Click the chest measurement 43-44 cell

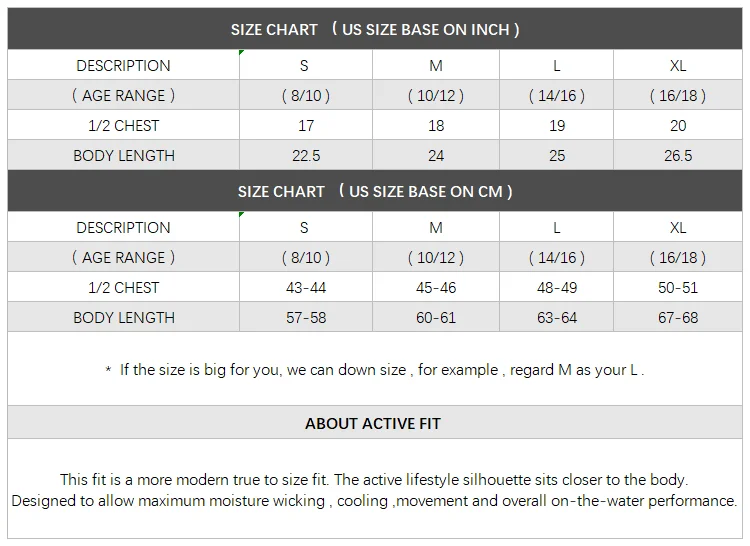(x=306, y=288)
